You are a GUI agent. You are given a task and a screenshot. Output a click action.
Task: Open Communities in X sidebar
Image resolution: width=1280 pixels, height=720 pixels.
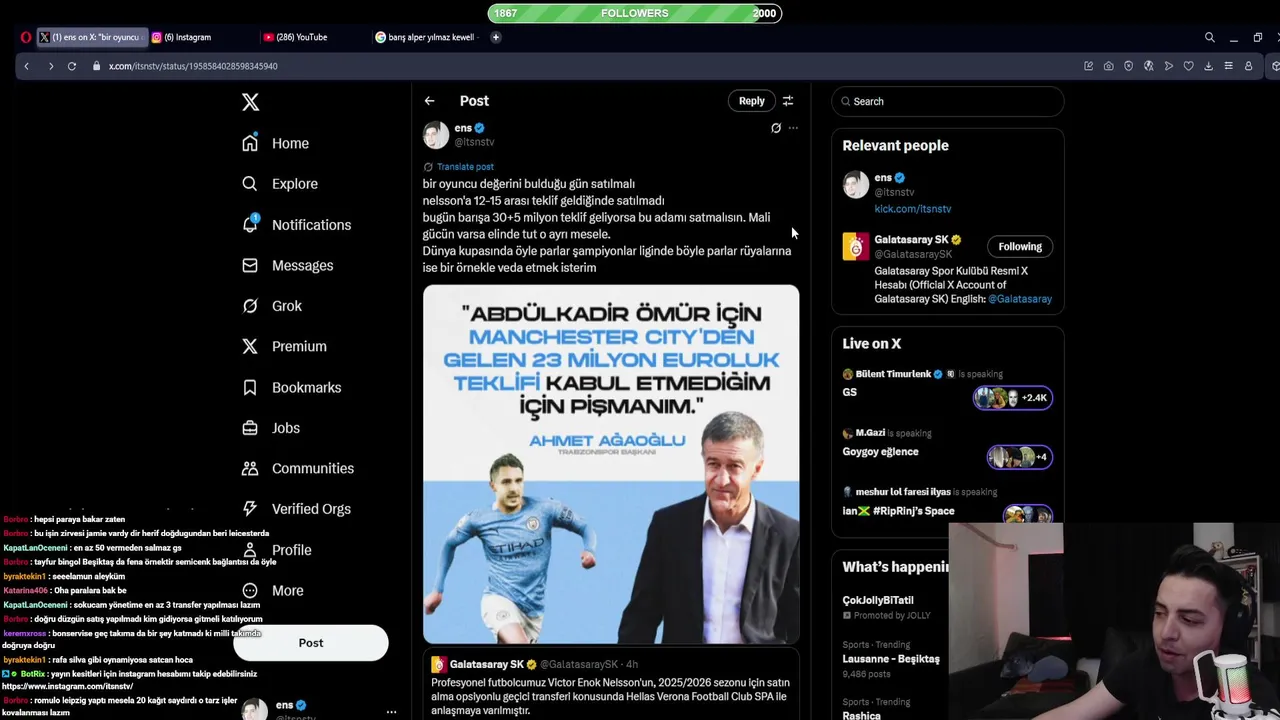coord(298,468)
